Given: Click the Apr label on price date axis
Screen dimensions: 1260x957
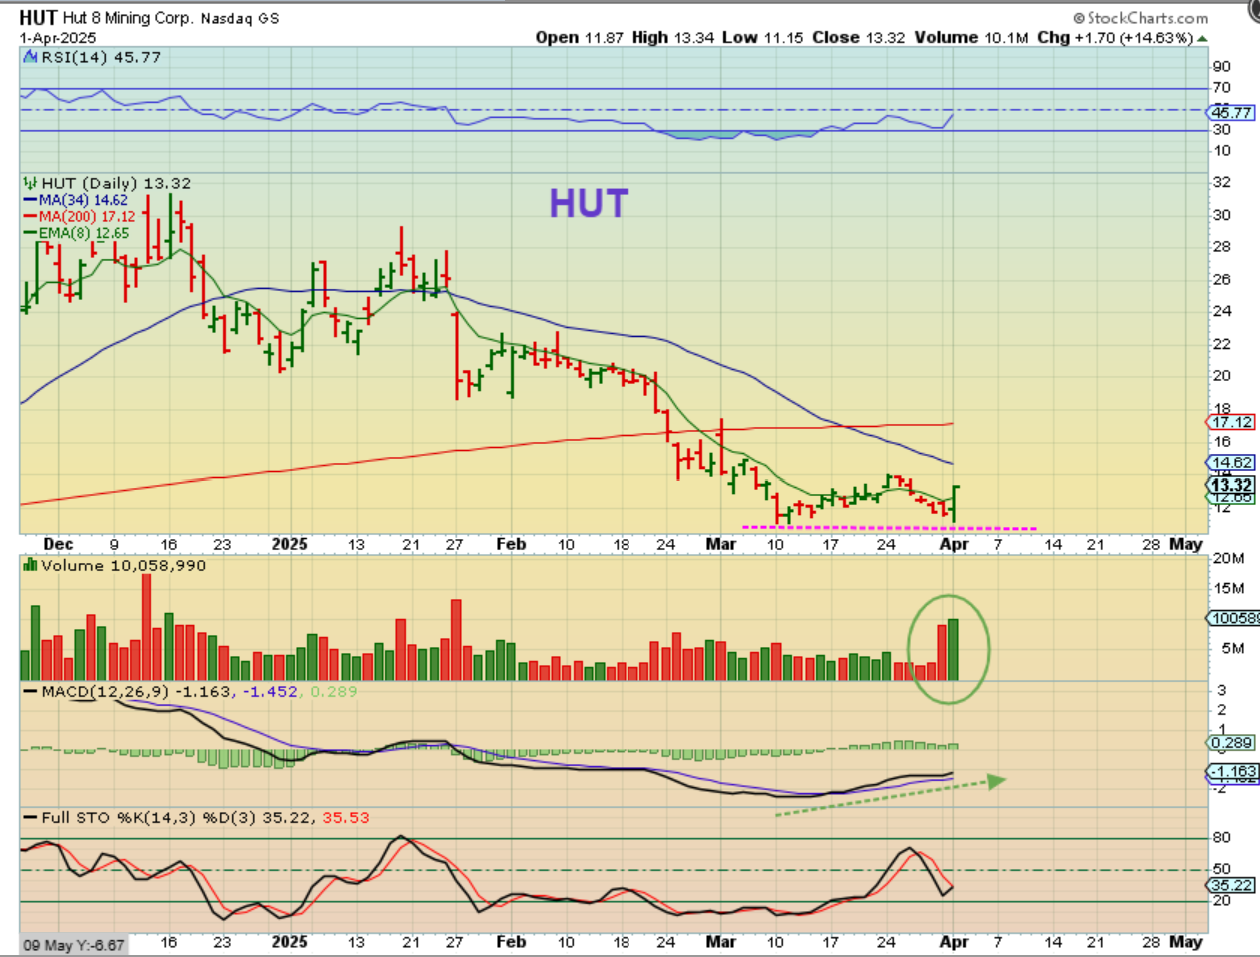Looking at the screenshot, I should (x=955, y=544).
